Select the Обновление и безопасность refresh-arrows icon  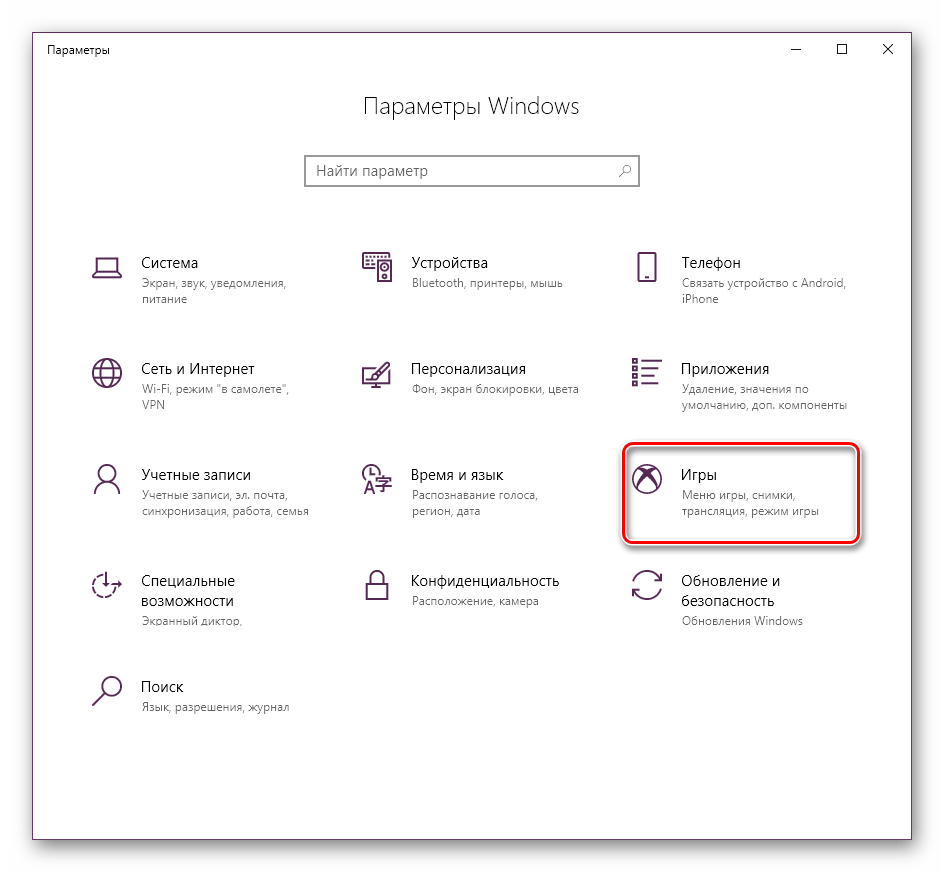(646, 585)
